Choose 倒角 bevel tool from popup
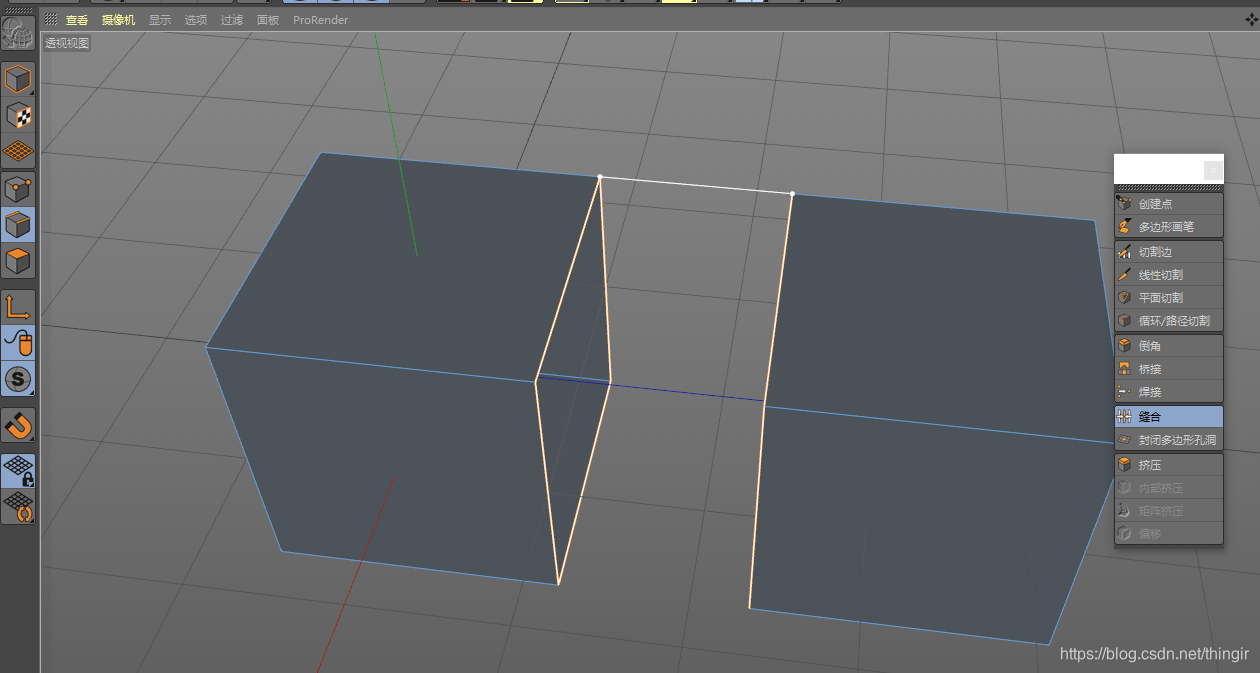This screenshot has width=1260, height=673. pyautogui.click(x=1169, y=346)
